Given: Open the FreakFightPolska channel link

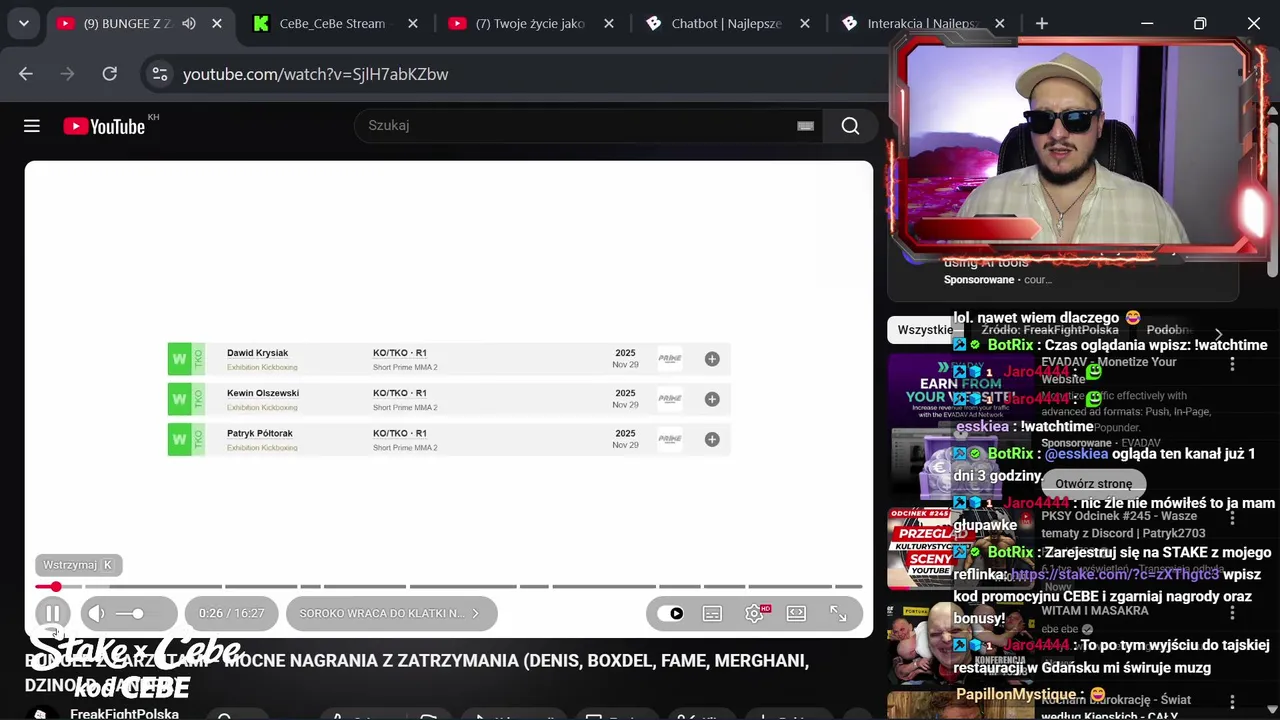Looking at the screenshot, I should (x=124, y=714).
